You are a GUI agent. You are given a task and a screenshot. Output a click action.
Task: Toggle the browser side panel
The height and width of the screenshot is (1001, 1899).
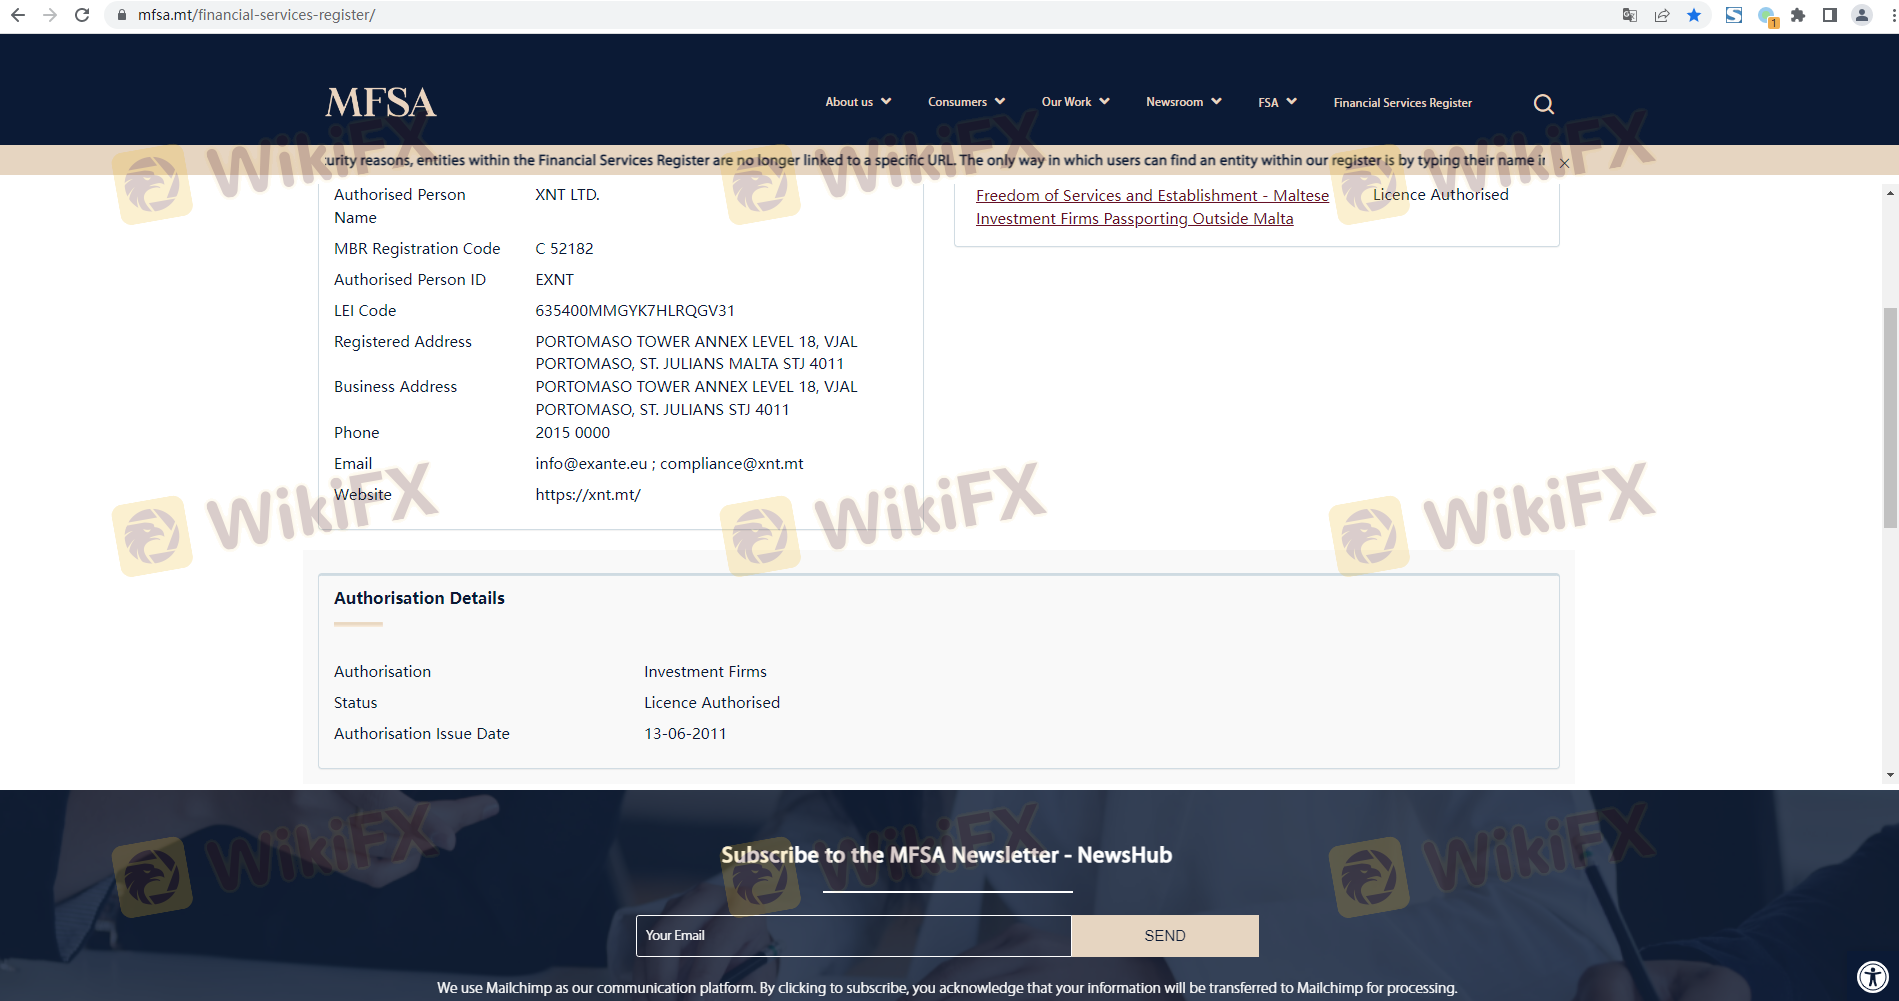1830,15
